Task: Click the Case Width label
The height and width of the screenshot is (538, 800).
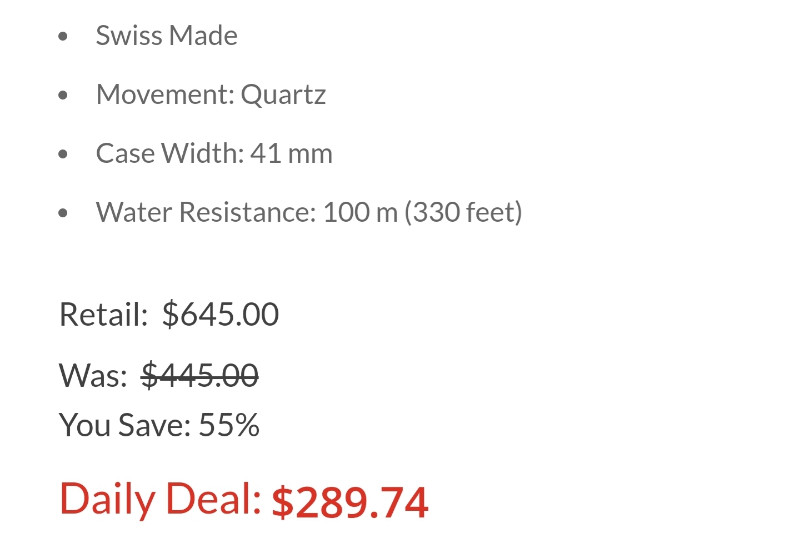Action: 170,153
